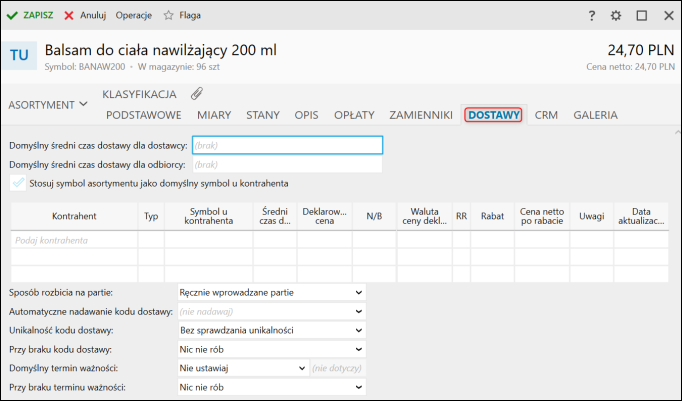
Task: Switch to the ZAMIENNIKI tab
Action: [x=421, y=115]
